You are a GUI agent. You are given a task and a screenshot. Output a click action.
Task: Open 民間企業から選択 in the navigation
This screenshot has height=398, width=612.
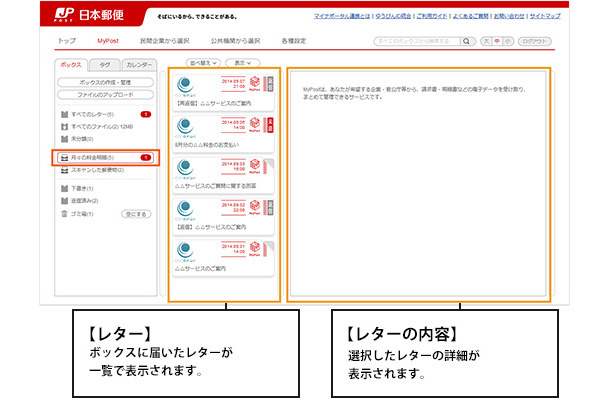tap(164, 41)
